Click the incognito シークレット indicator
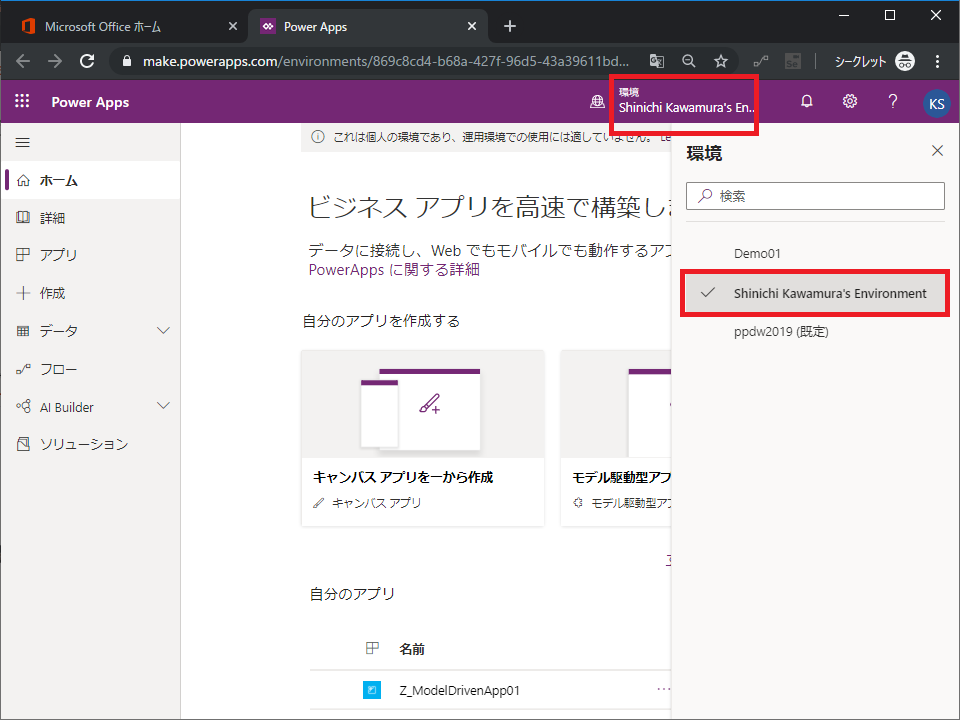The width and height of the screenshot is (960, 720). tap(874, 61)
